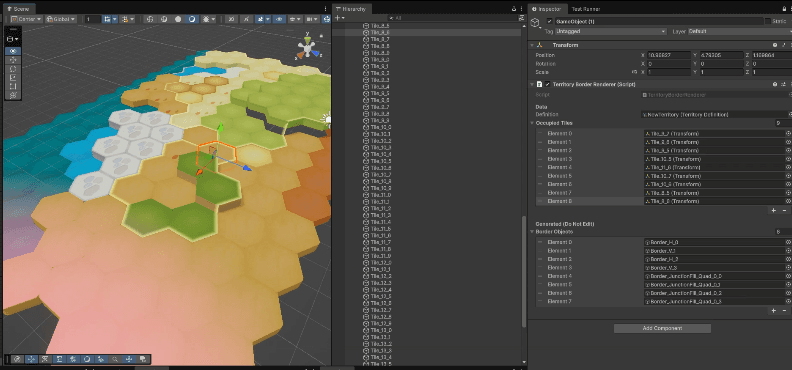The image size is (792, 370).
Task: Click the plus icon under Occupied Tiles list
Action: tap(773, 210)
